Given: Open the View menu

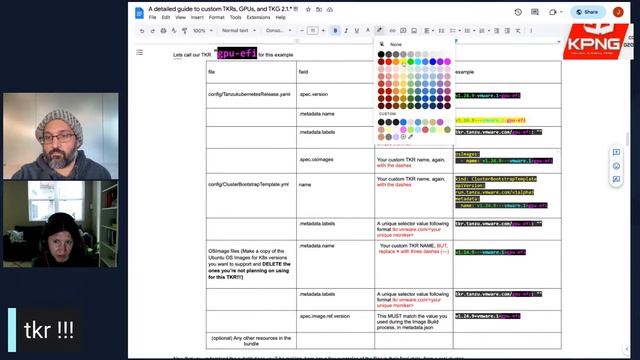Looking at the screenshot, I should tap(180, 18).
